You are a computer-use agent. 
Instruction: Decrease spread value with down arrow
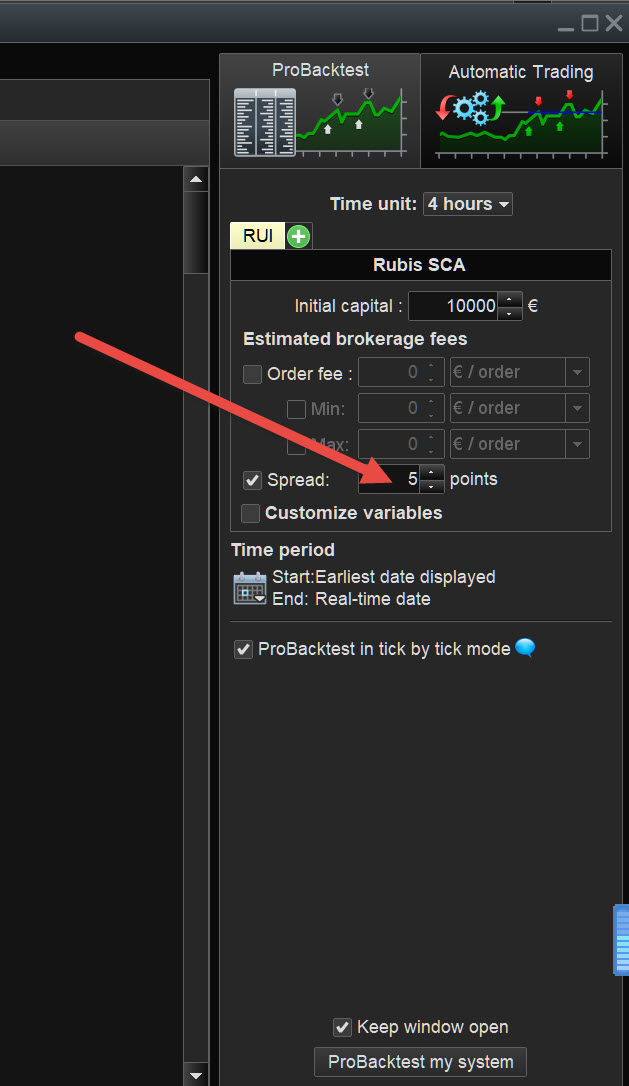432,486
